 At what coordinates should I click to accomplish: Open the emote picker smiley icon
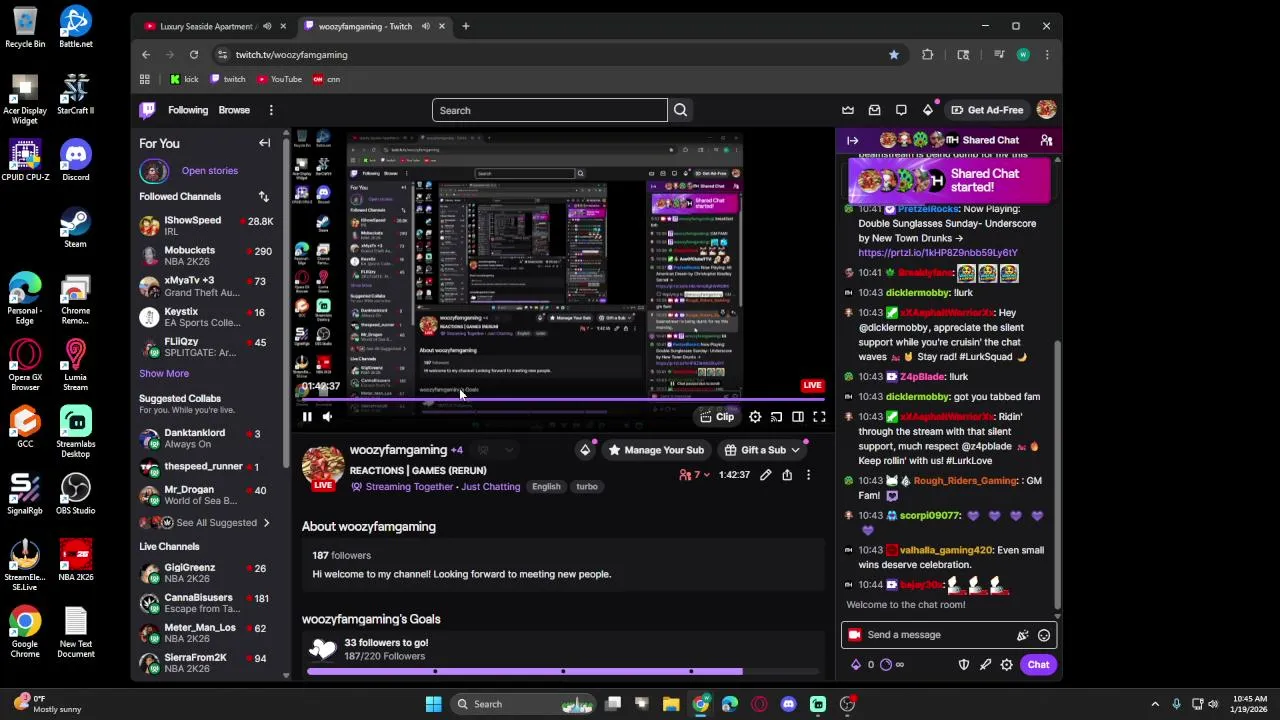1044,635
